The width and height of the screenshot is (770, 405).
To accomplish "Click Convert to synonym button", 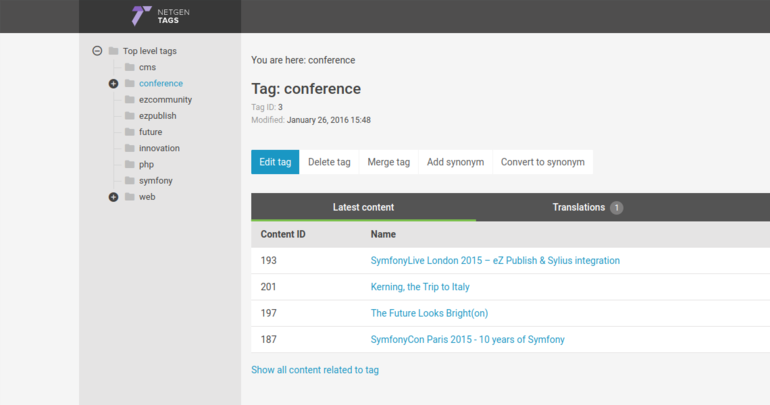I will click(543, 162).
